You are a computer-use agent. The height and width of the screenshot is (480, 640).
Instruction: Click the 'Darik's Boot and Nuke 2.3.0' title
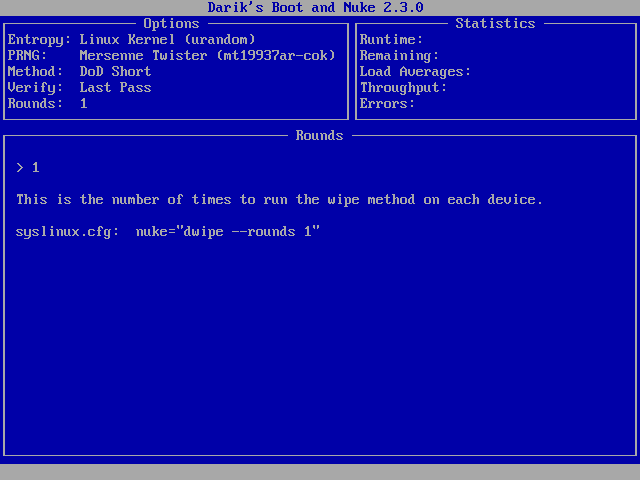pos(315,7)
